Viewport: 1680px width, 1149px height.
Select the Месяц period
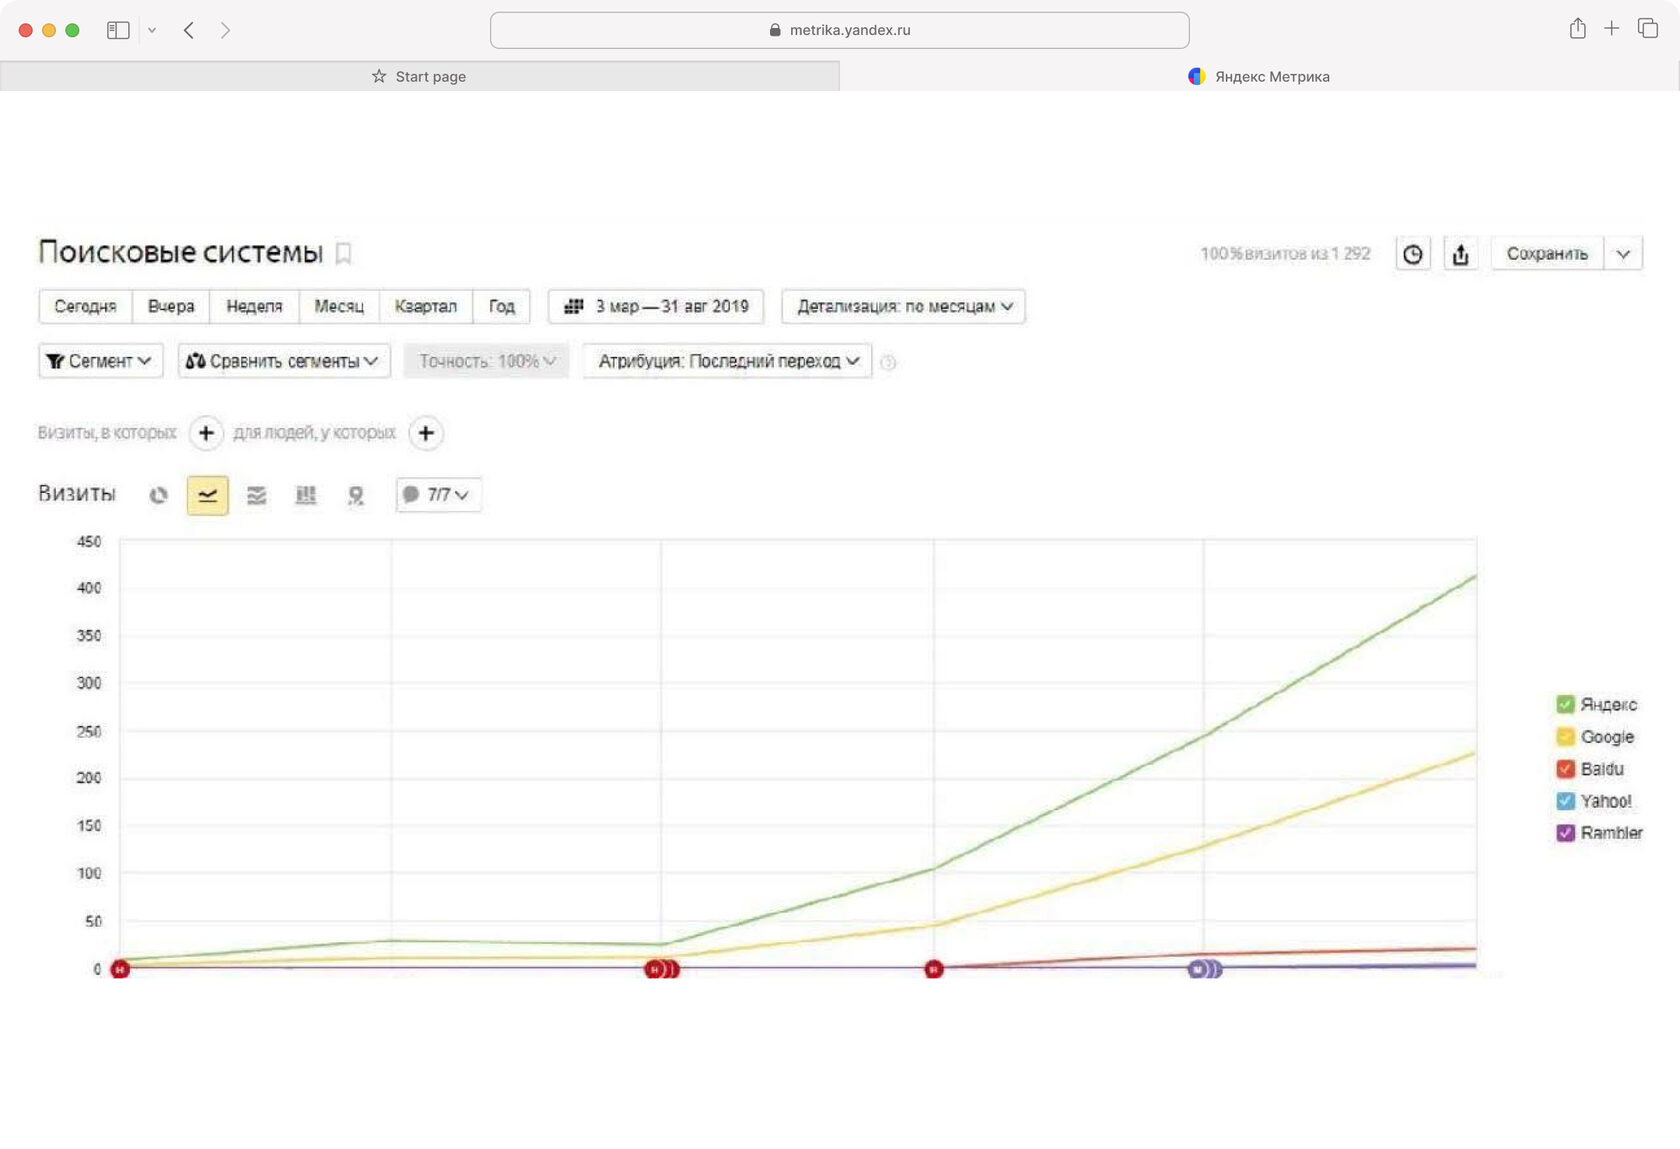point(339,306)
